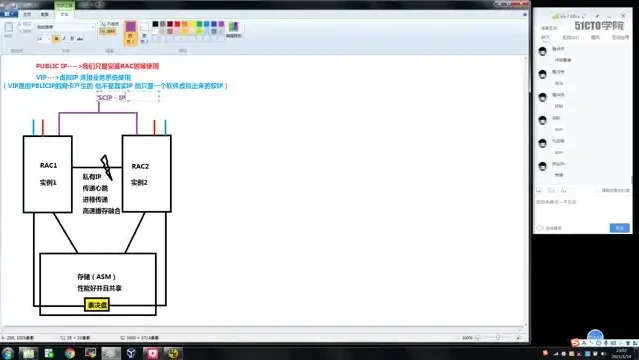Select the Transparent background option
639x360 pixels.
pyautogui.click(x=108, y=31)
